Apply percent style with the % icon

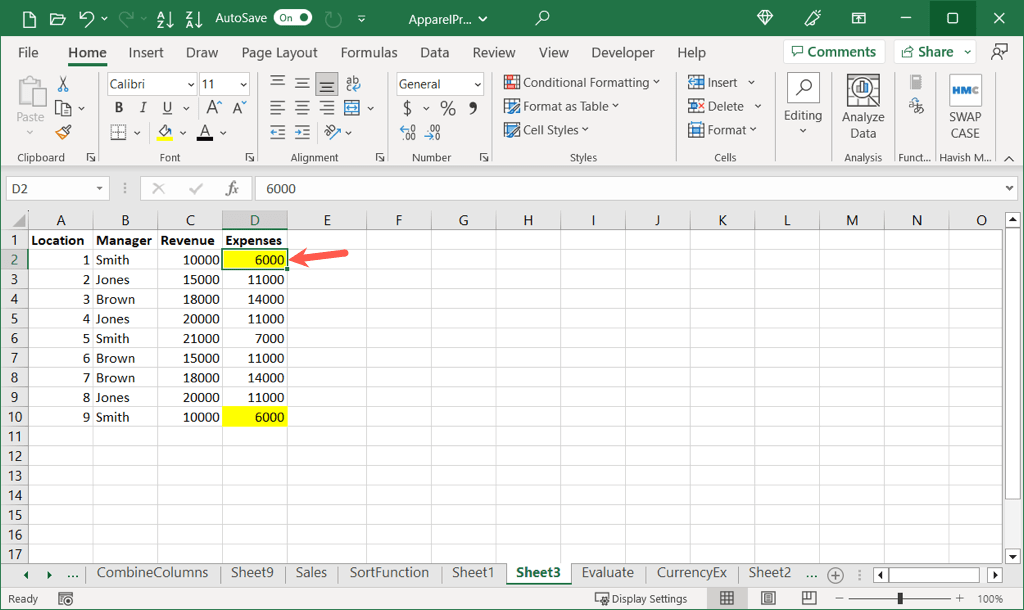coord(448,108)
